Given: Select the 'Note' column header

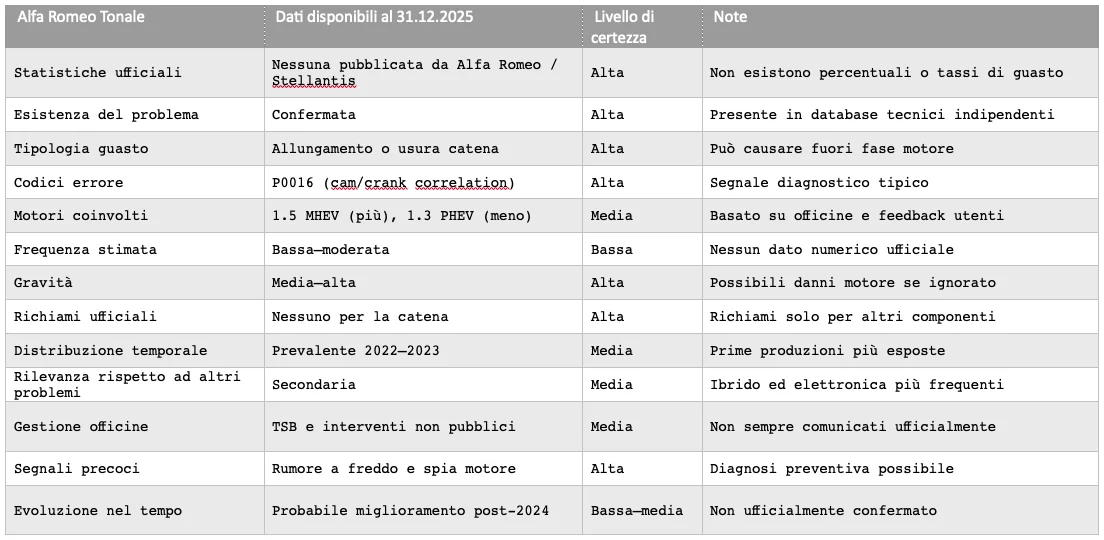Looking at the screenshot, I should 900,27.
